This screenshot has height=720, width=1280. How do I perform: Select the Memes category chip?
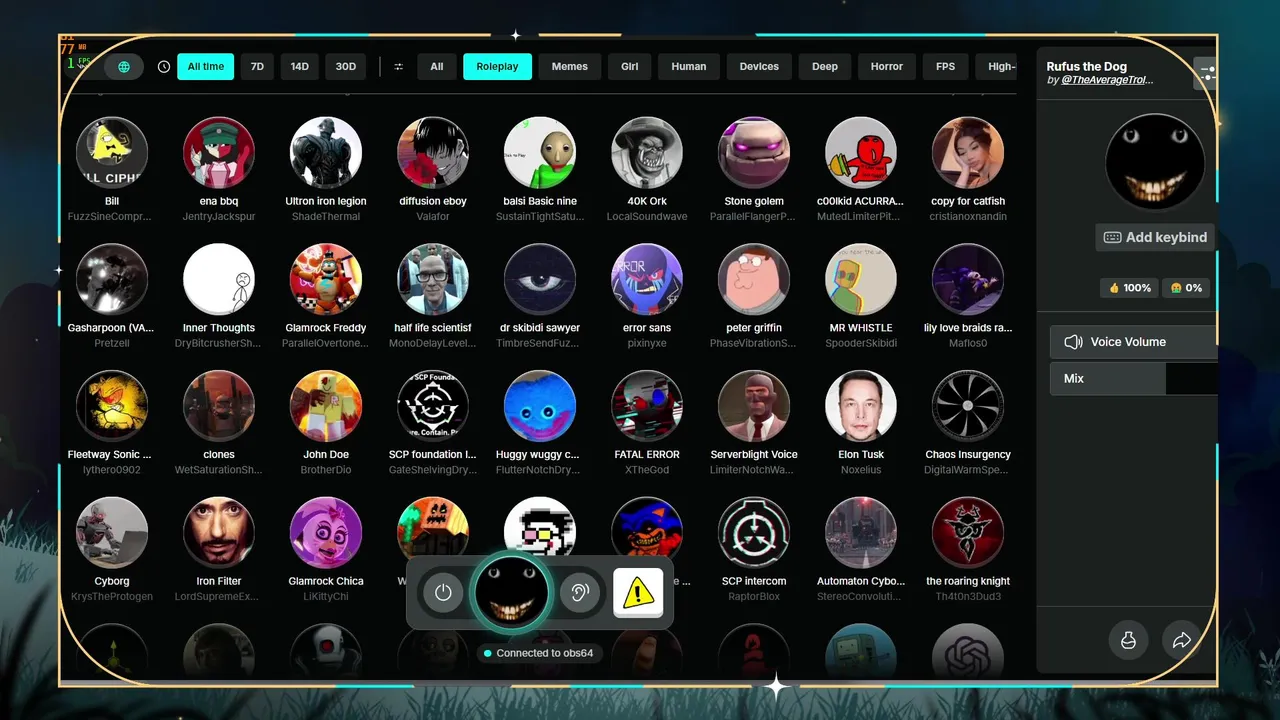(570, 67)
